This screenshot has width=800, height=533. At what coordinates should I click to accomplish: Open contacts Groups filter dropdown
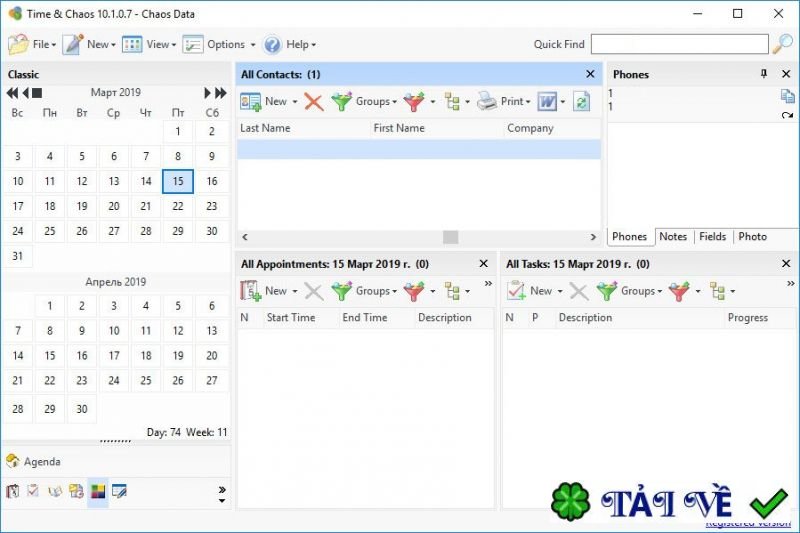tap(364, 101)
